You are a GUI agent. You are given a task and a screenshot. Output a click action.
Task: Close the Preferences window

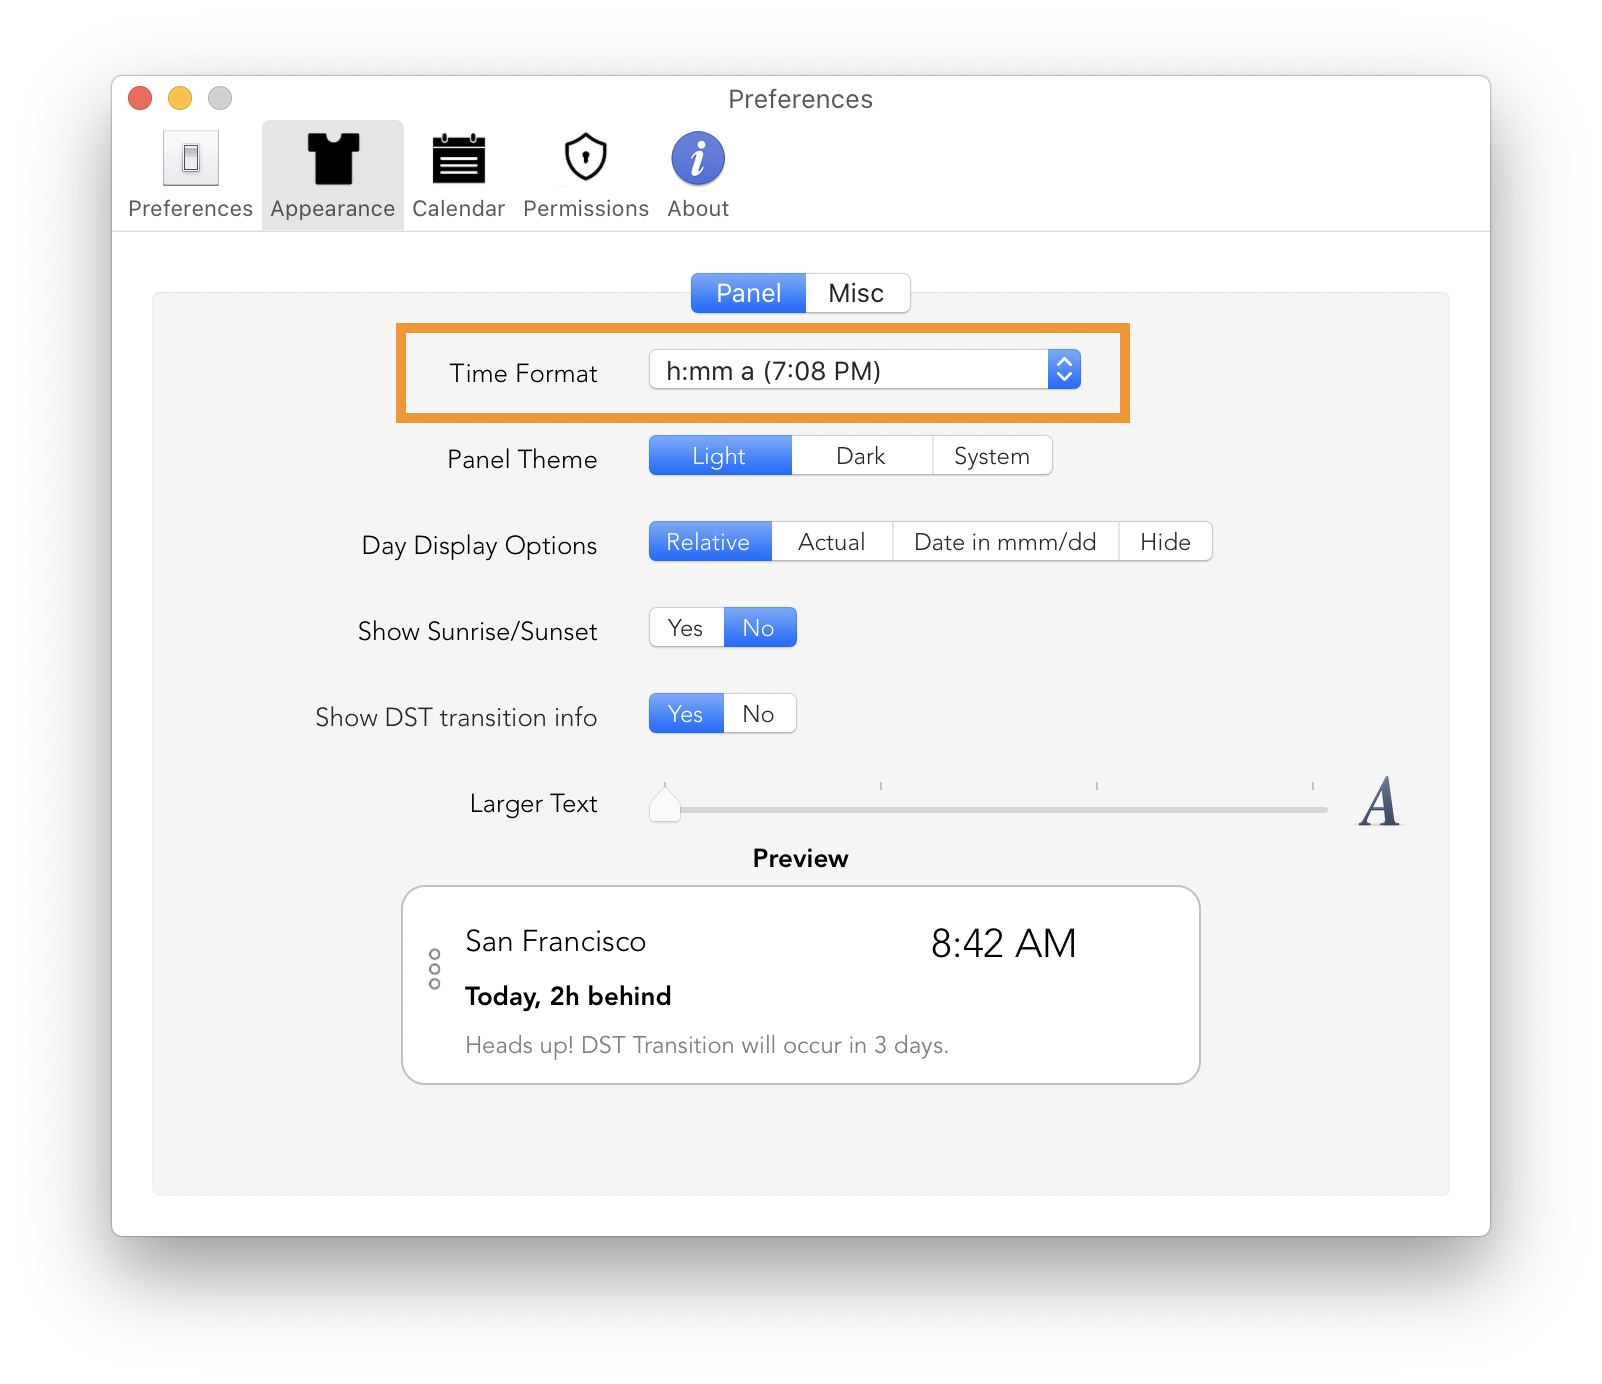click(x=140, y=98)
